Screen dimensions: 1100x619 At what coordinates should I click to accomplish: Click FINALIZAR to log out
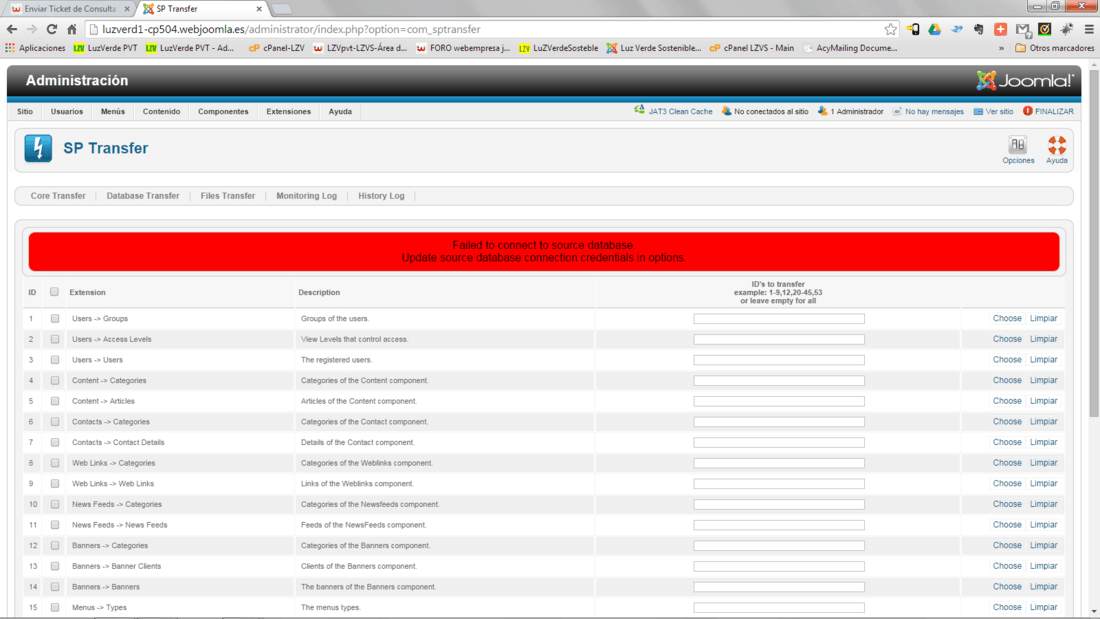coord(1048,111)
